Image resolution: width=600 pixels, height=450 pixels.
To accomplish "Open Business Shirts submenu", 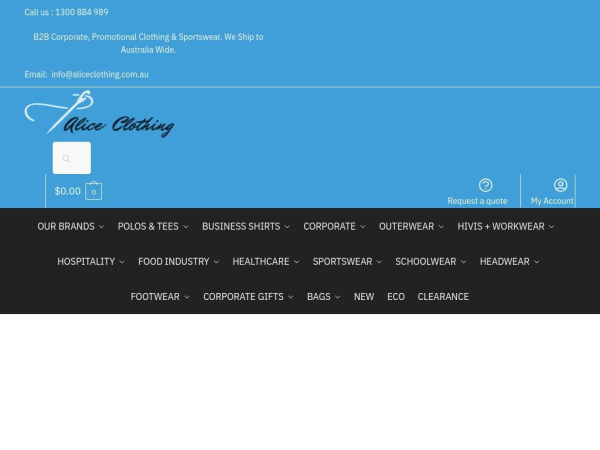I will click(245, 227).
